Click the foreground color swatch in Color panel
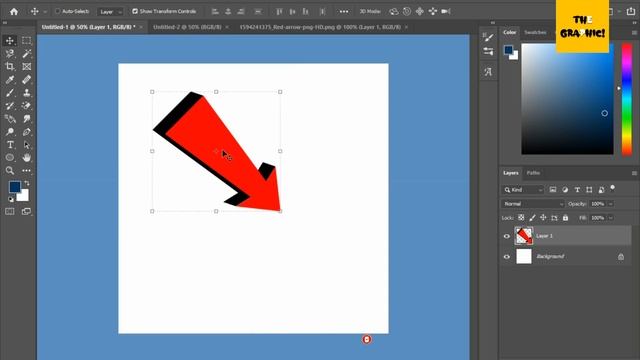Screen dimensions: 640x360 (508, 50)
